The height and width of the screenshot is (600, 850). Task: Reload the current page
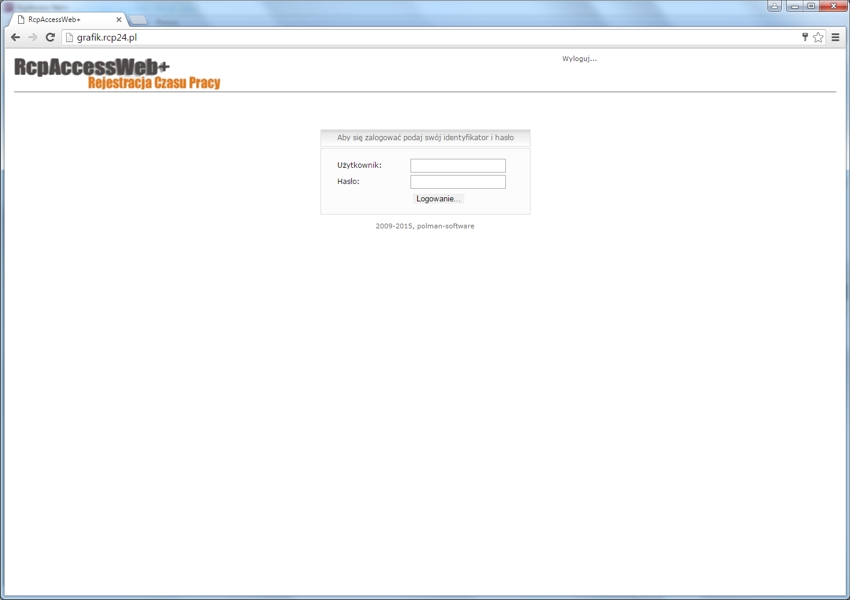(50, 37)
